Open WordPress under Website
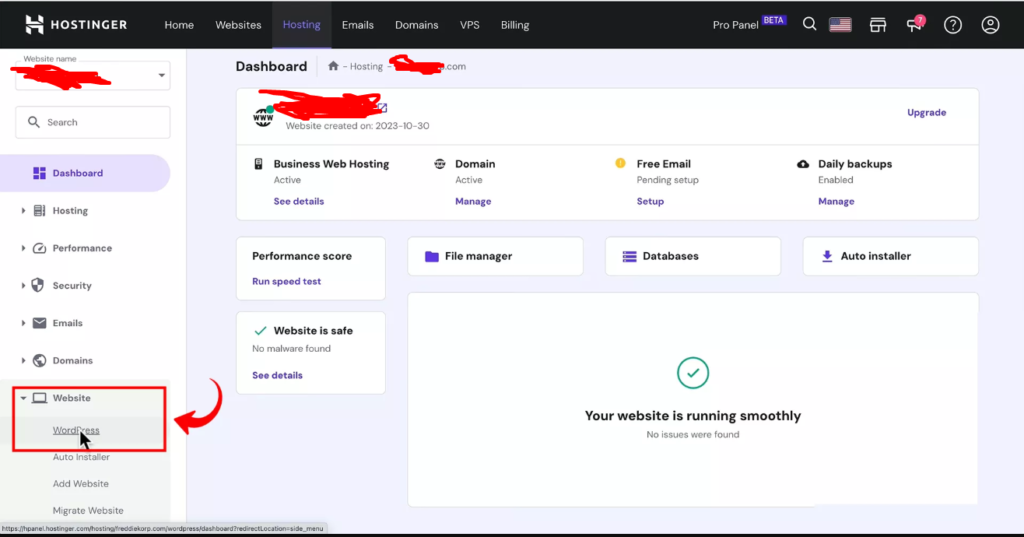Viewport: 1024px width, 537px height. click(x=76, y=430)
